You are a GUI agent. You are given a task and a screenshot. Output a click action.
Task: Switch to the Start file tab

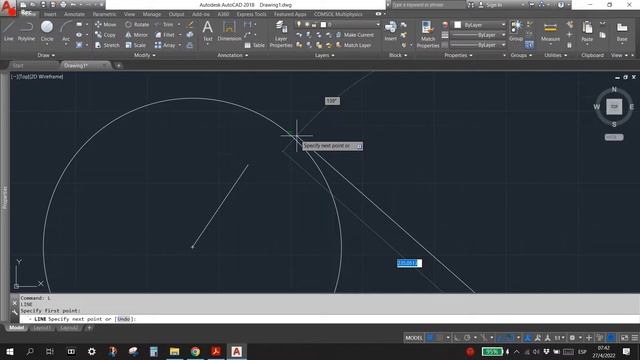click(x=18, y=65)
